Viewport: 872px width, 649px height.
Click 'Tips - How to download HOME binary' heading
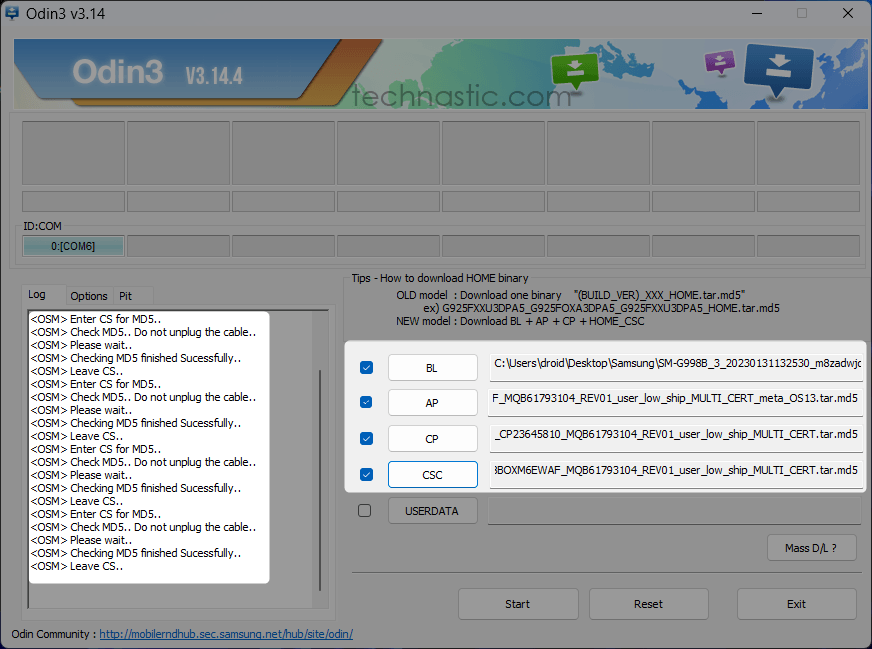(439, 278)
